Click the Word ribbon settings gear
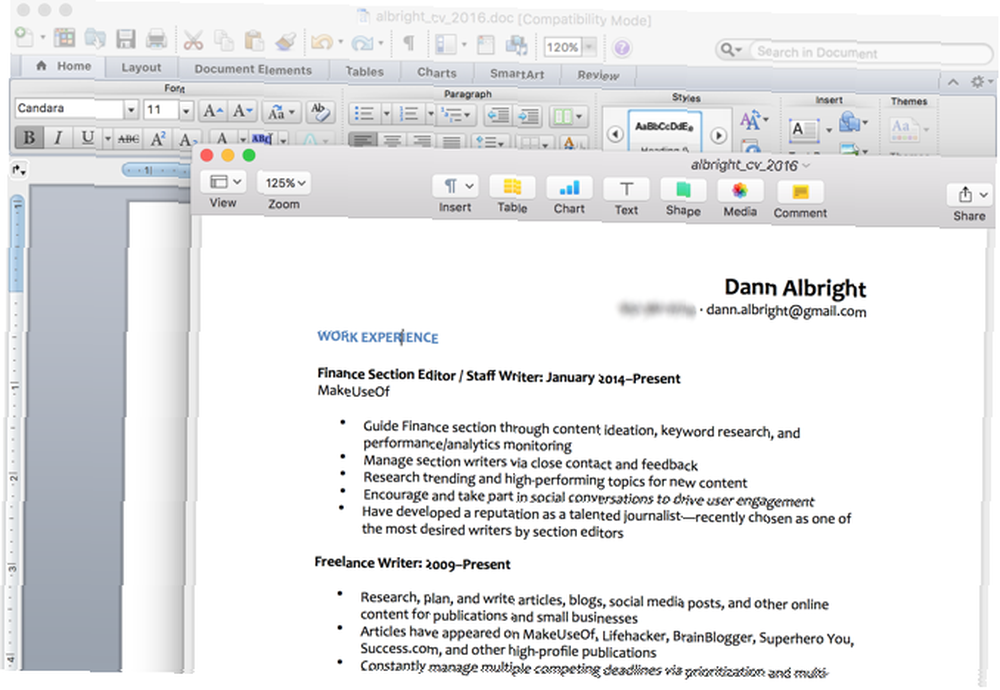This screenshot has height=690, width=1000. click(x=977, y=82)
